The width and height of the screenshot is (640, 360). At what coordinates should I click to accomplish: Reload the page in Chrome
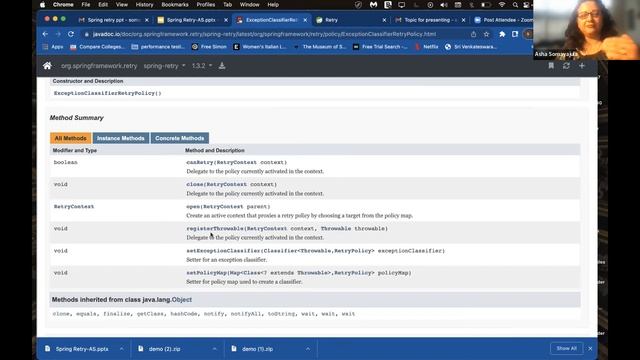(71, 34)
